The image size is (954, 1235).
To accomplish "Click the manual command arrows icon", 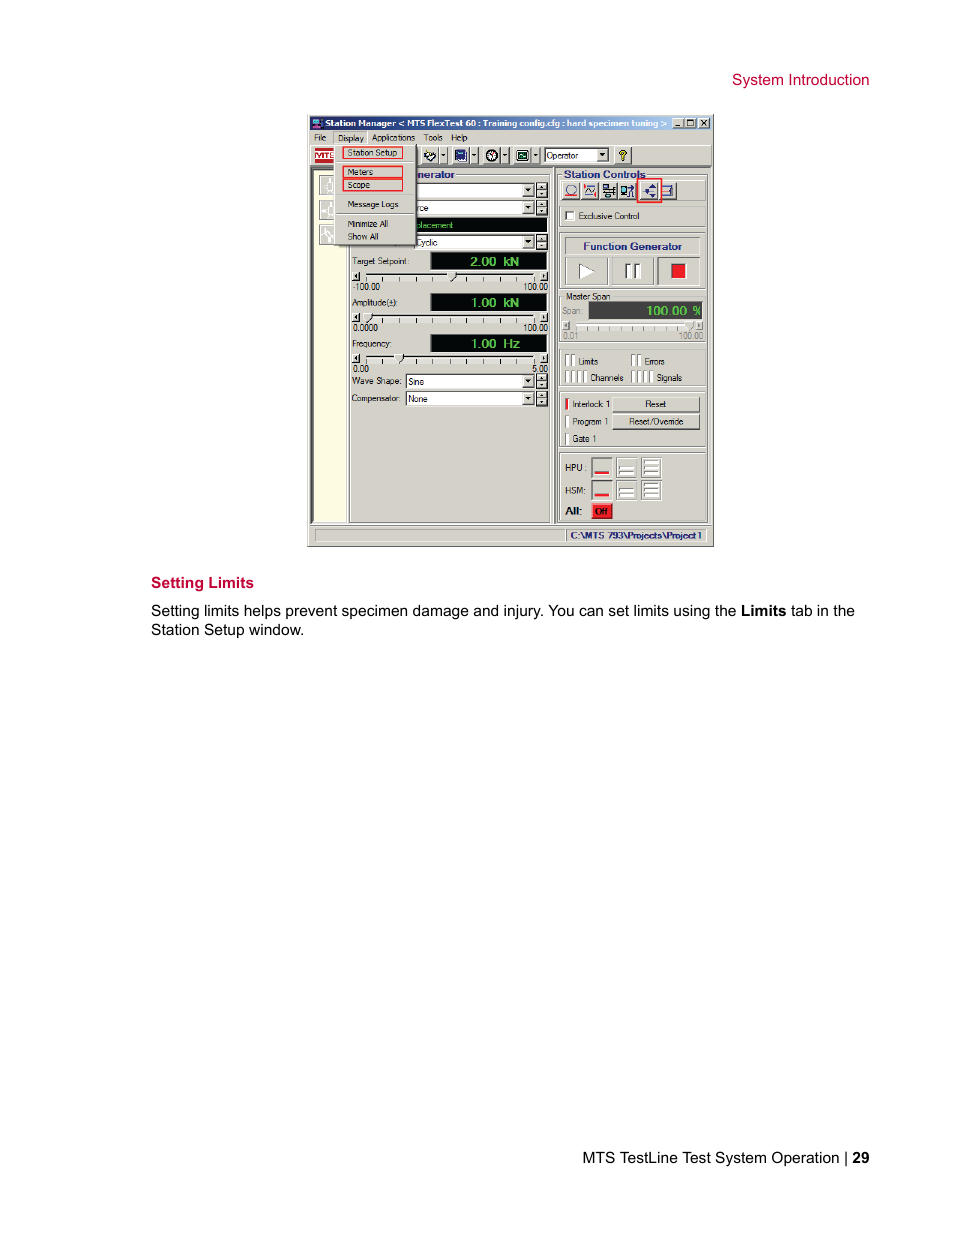I will (650, 190).
